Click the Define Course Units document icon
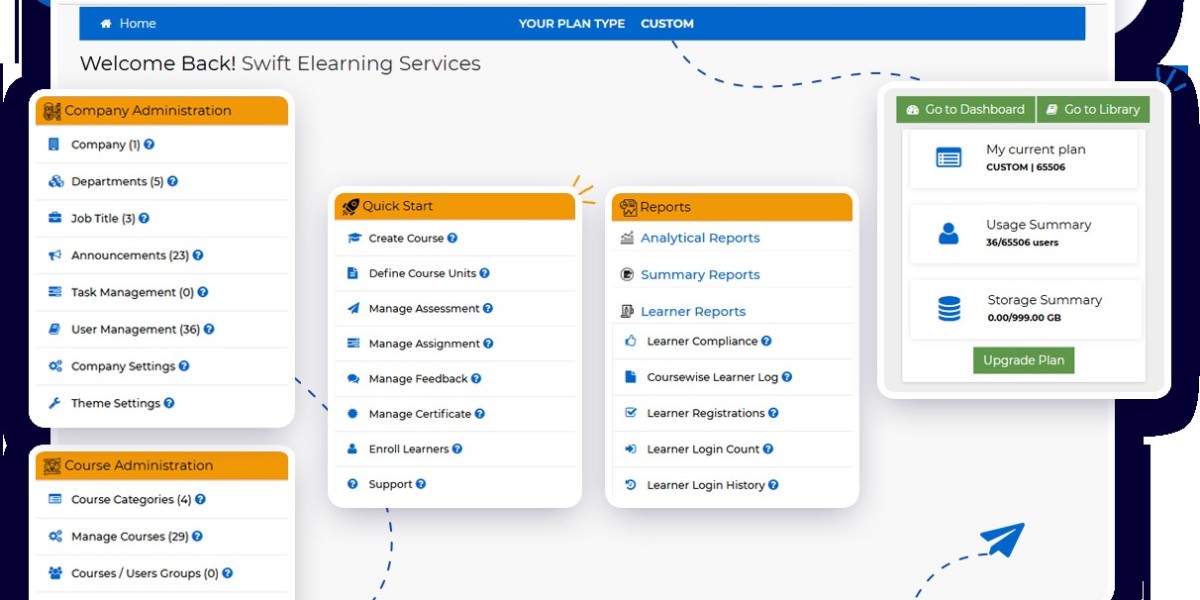 [x=352, y=273]
